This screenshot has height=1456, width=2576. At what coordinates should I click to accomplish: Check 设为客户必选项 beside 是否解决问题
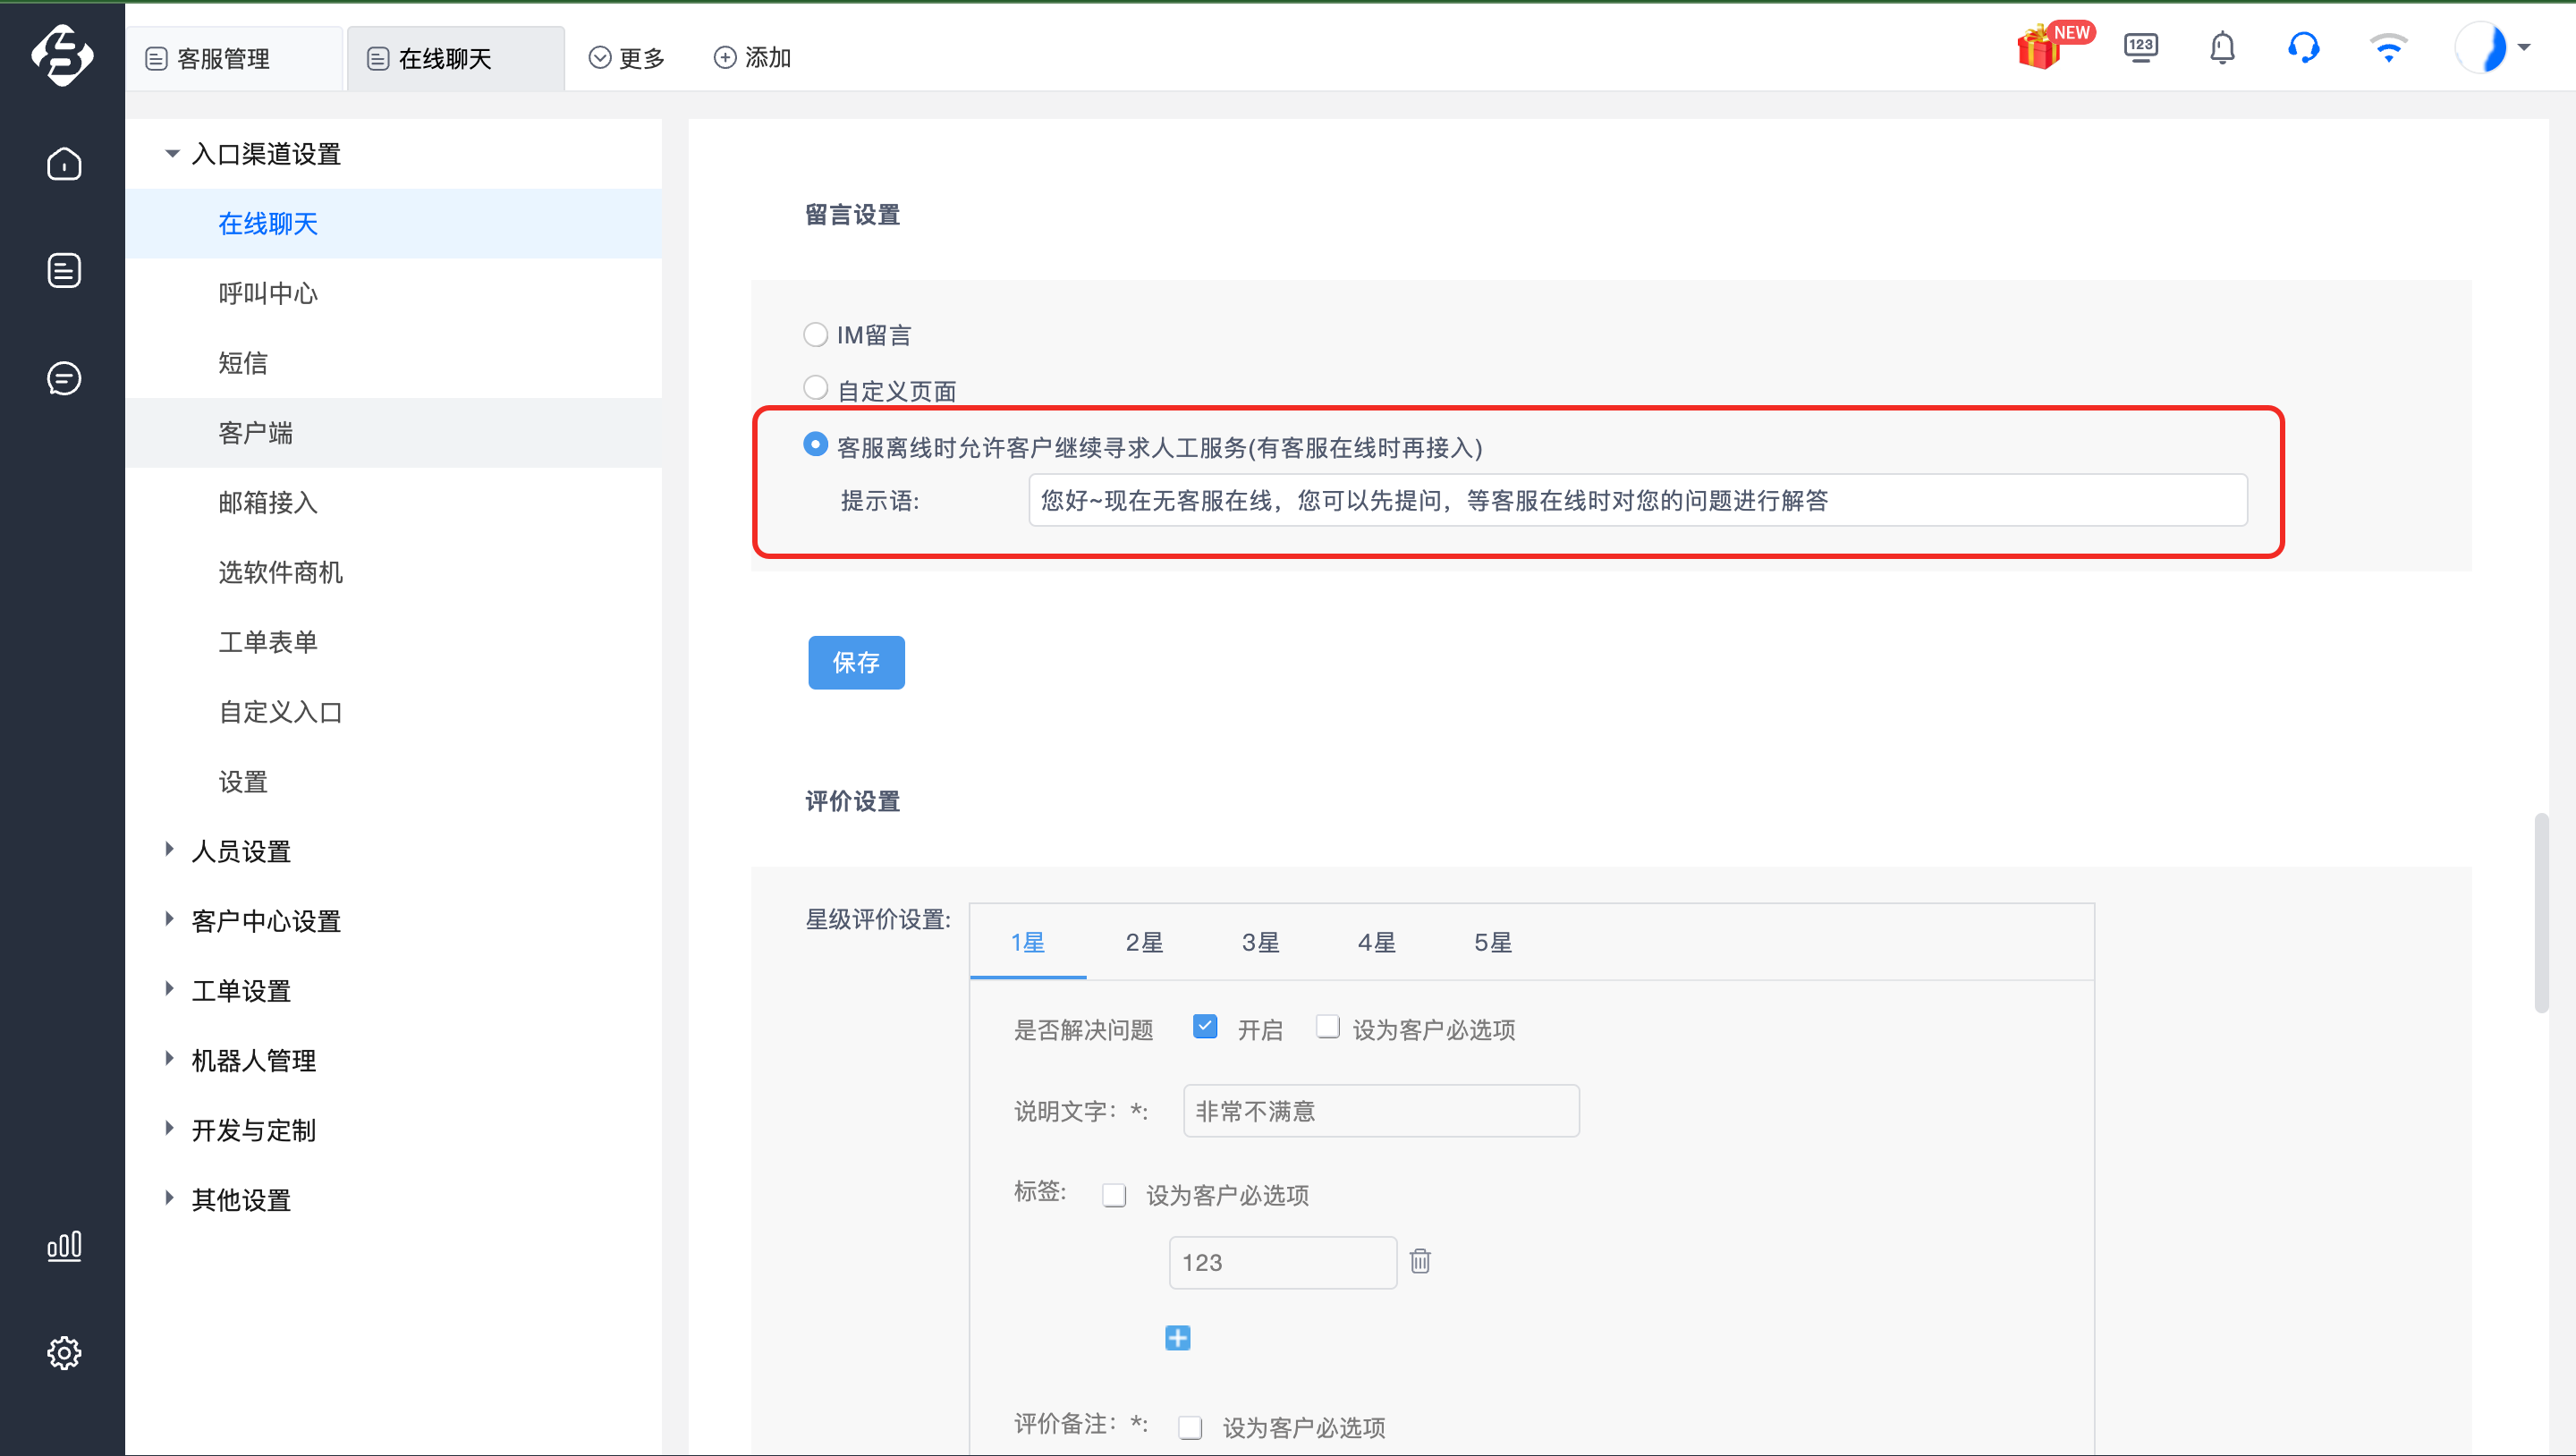(x=1328, y=1027)
